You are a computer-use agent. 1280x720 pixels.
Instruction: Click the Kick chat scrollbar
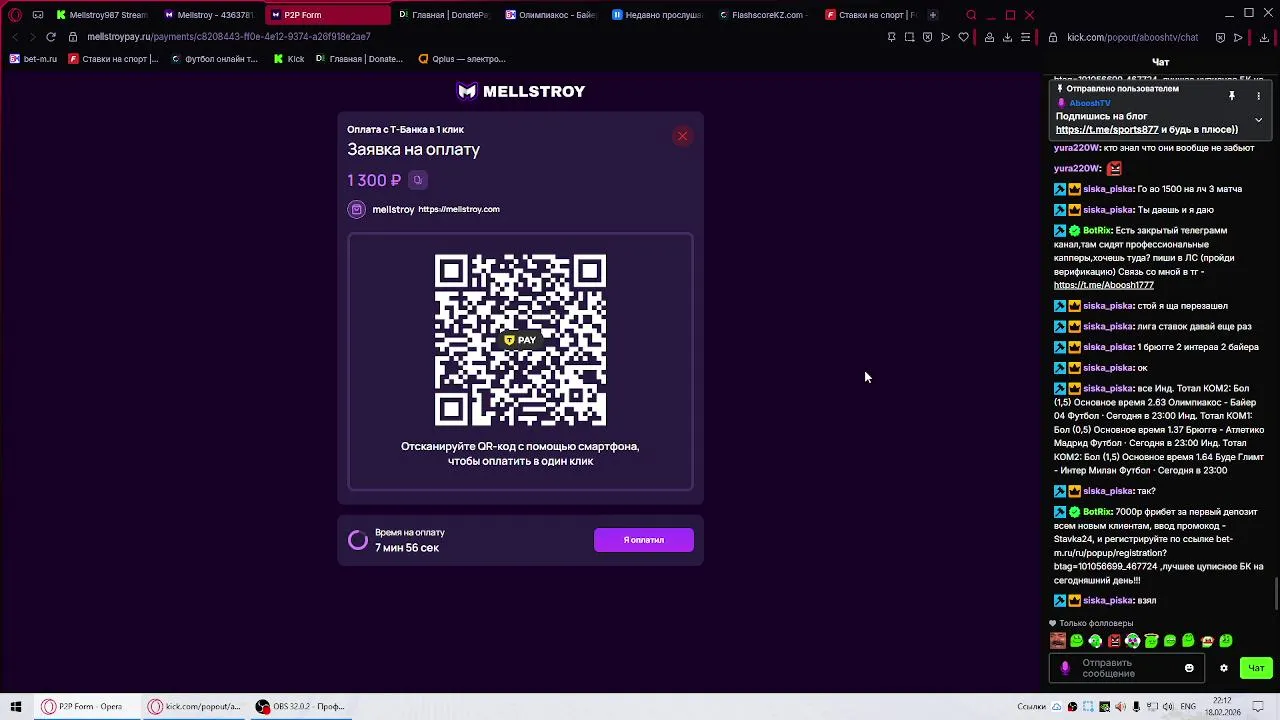coord(1276,592)
